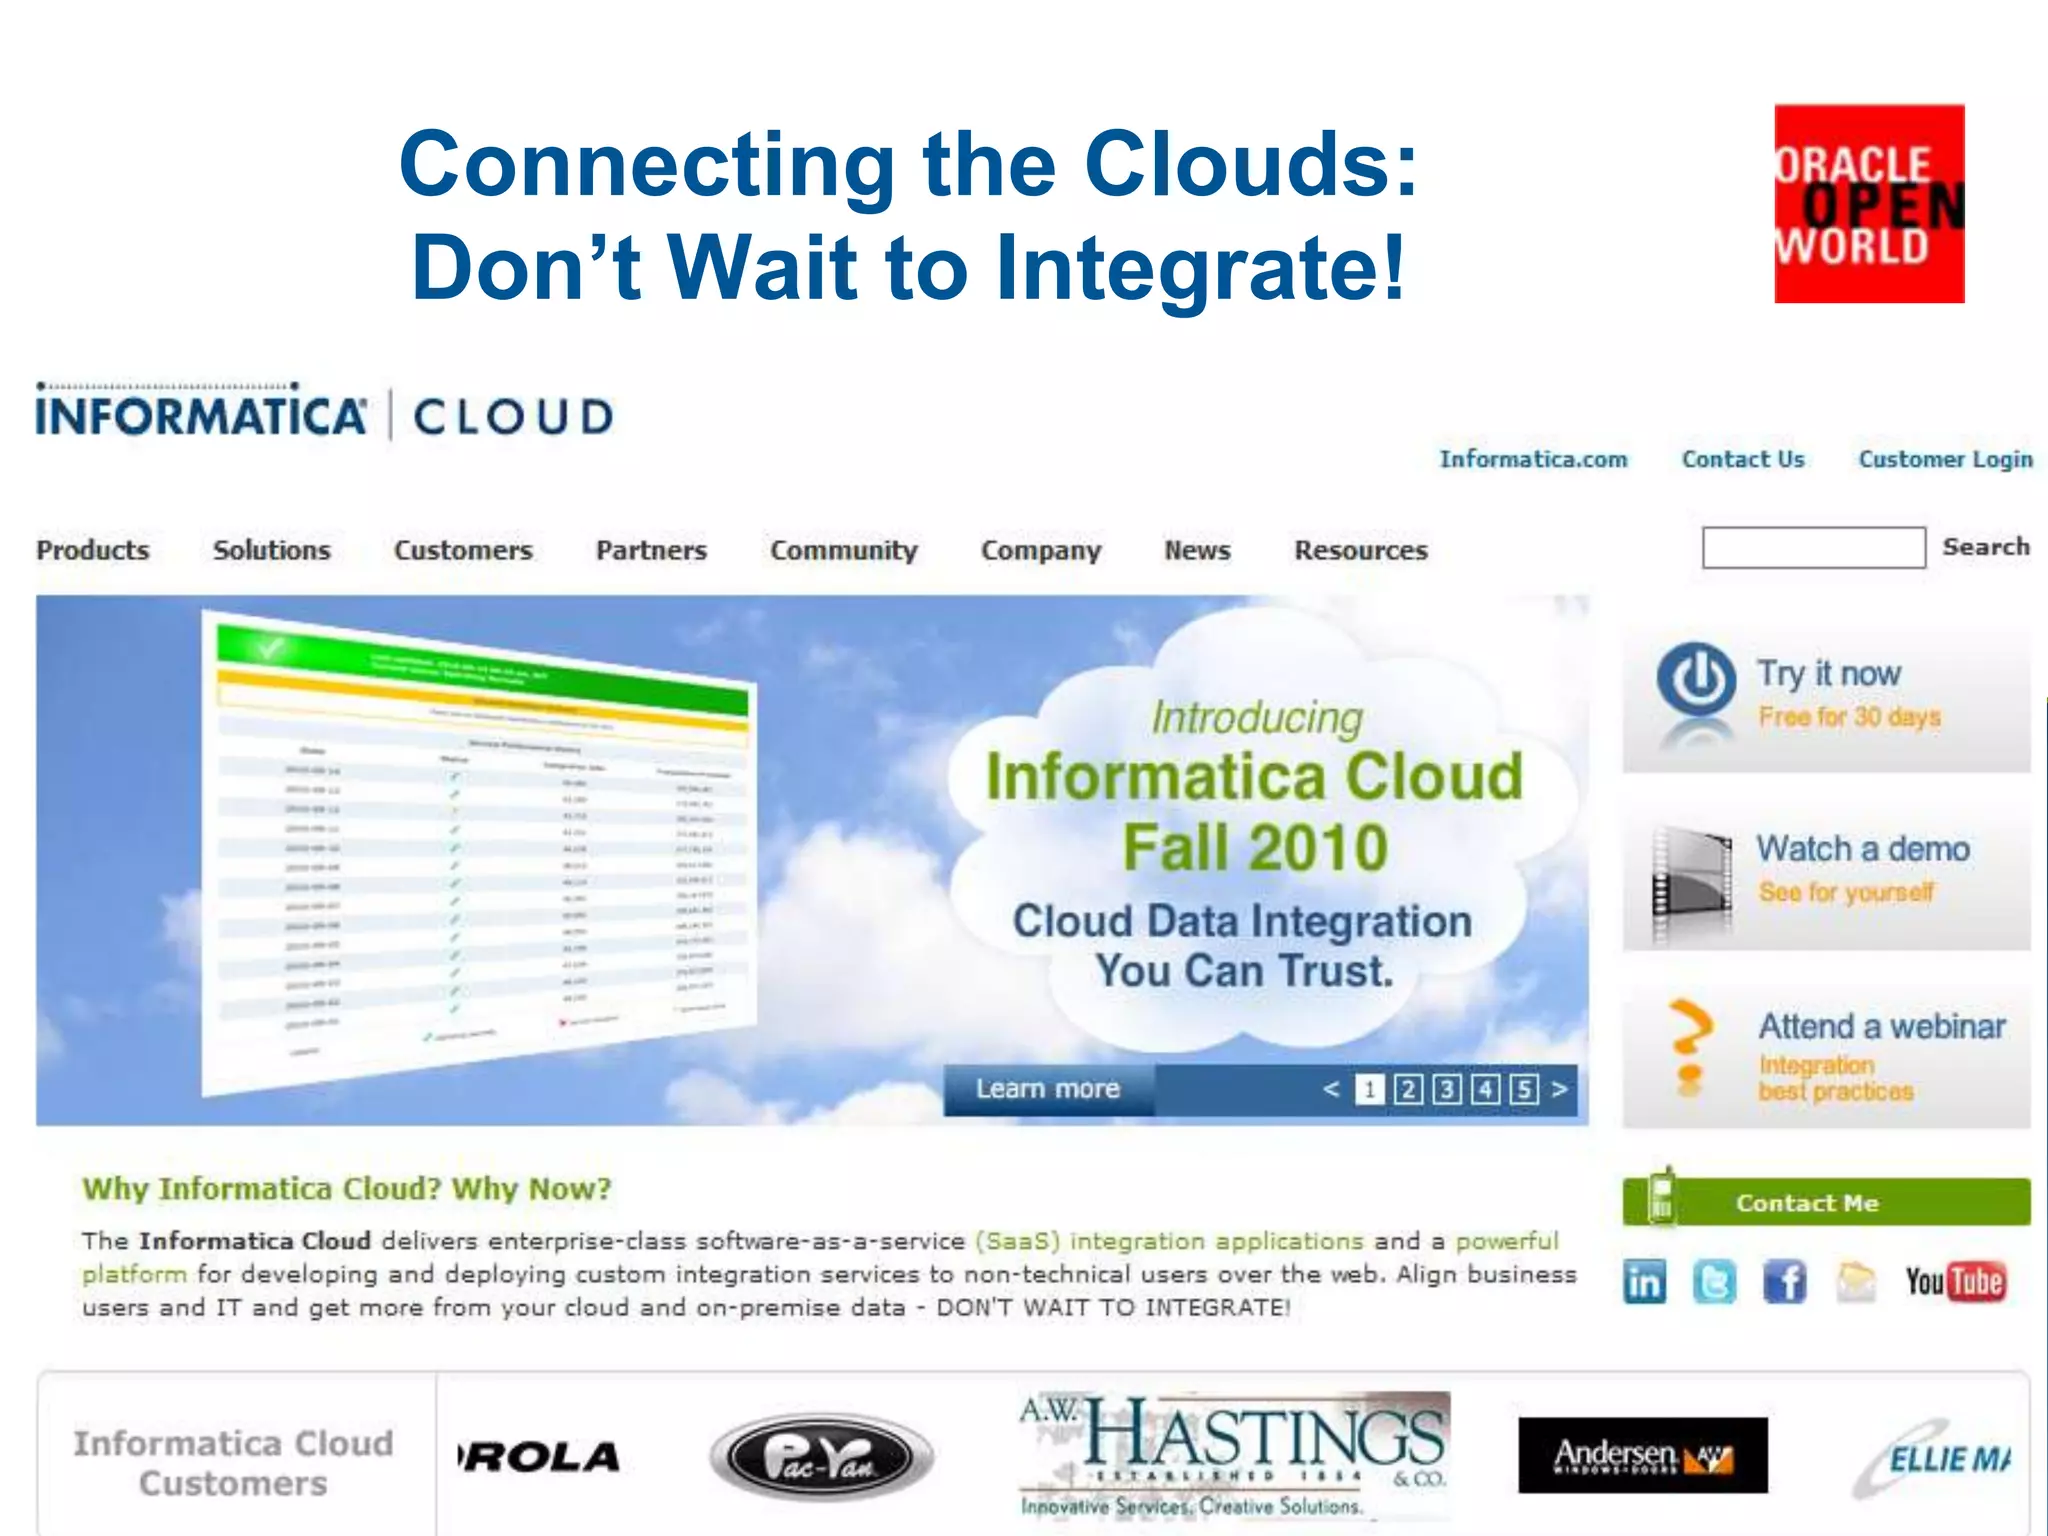
Task: Go to banner slide 2
Action: click(1408, 1089)
